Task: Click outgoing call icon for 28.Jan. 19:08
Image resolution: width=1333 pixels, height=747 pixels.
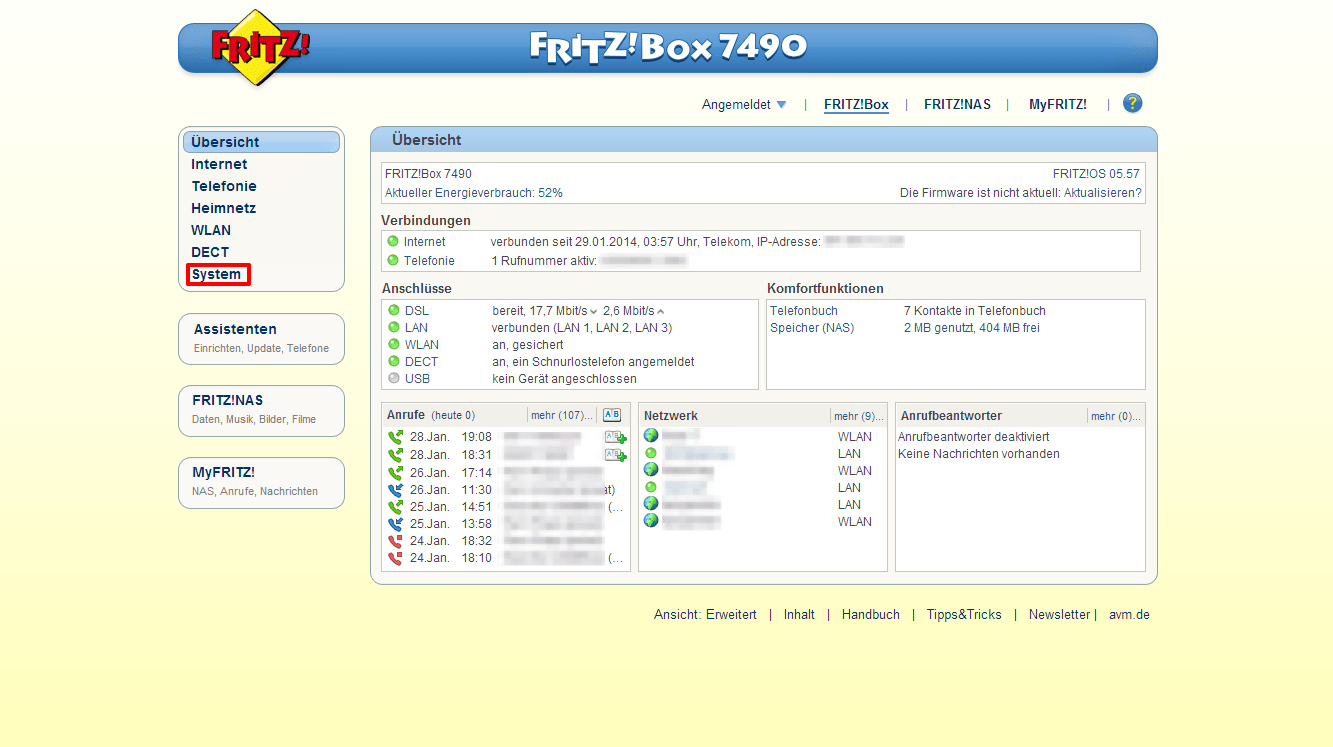Action: click(x=395, y=437)
